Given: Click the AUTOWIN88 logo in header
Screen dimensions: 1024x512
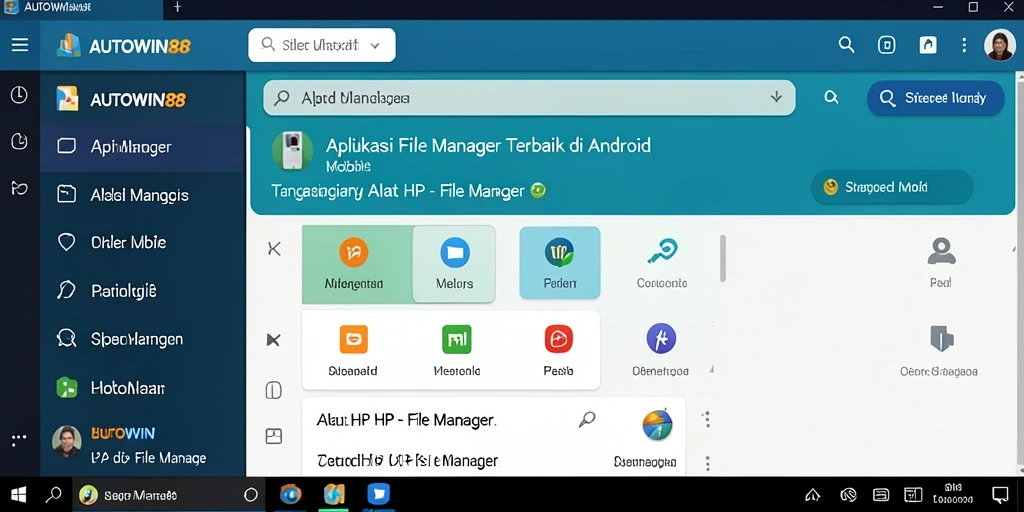Looking at the screenshot, I should click(124, 46).
